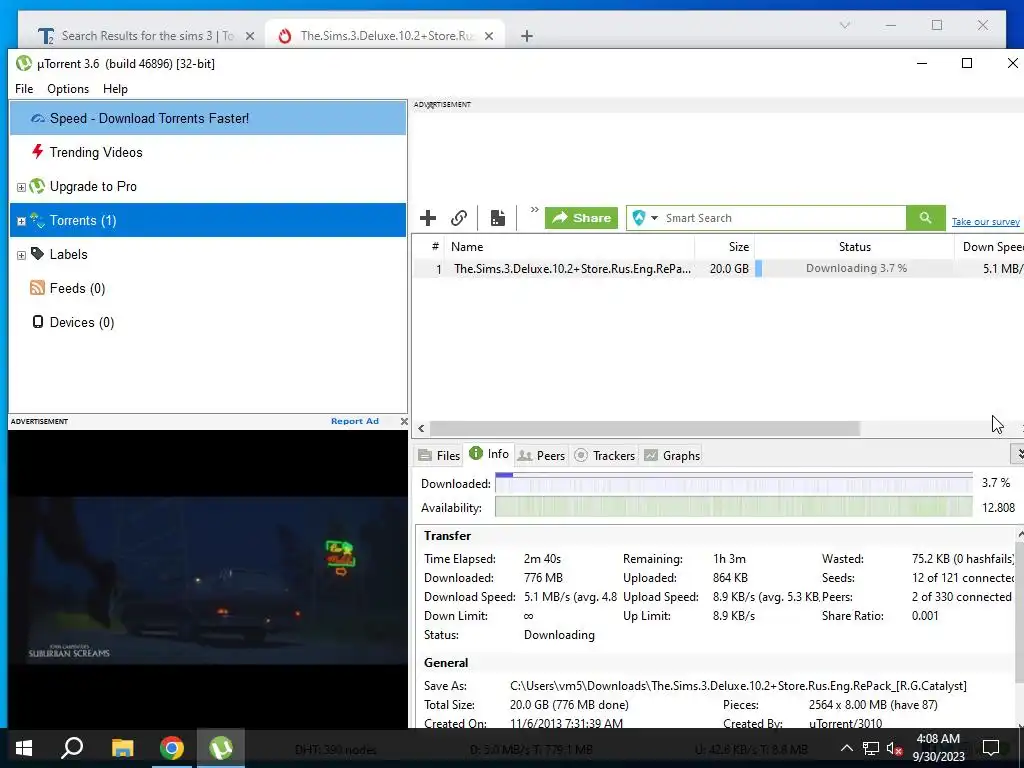Image resolution: width=1024 pixels, height=768 pixels.
Task: Expand the toolbar overflow chevron
Action: click(534, 210)
